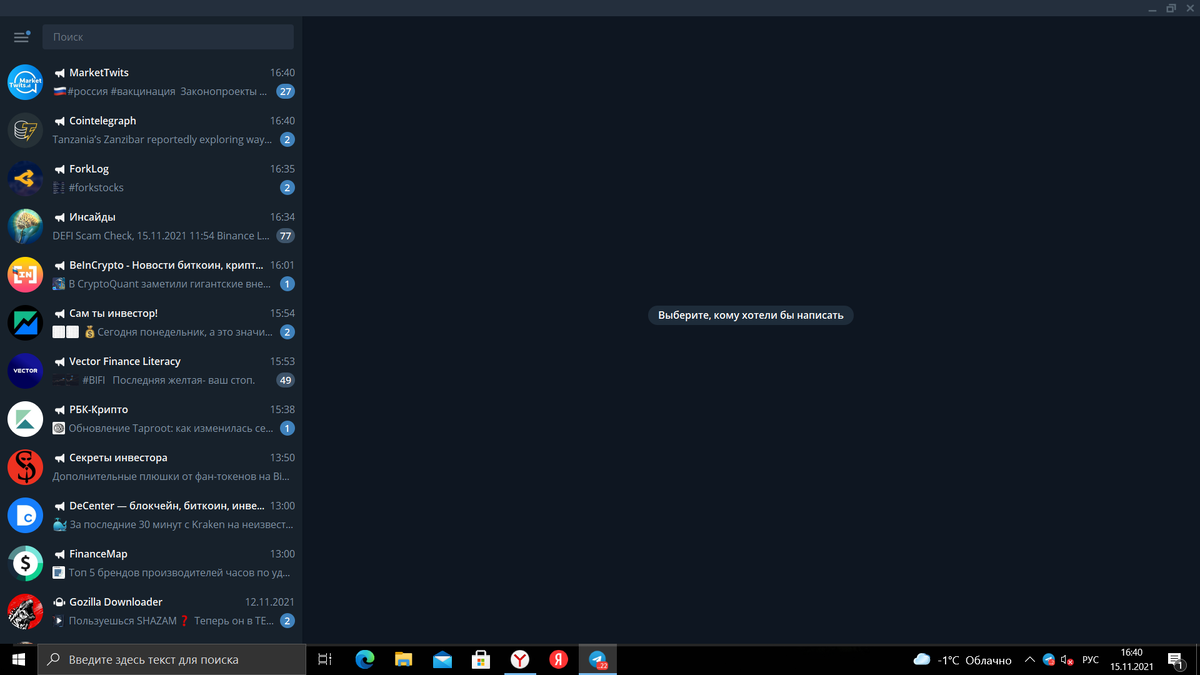Open chat titled РБК-Крипто

98,409
